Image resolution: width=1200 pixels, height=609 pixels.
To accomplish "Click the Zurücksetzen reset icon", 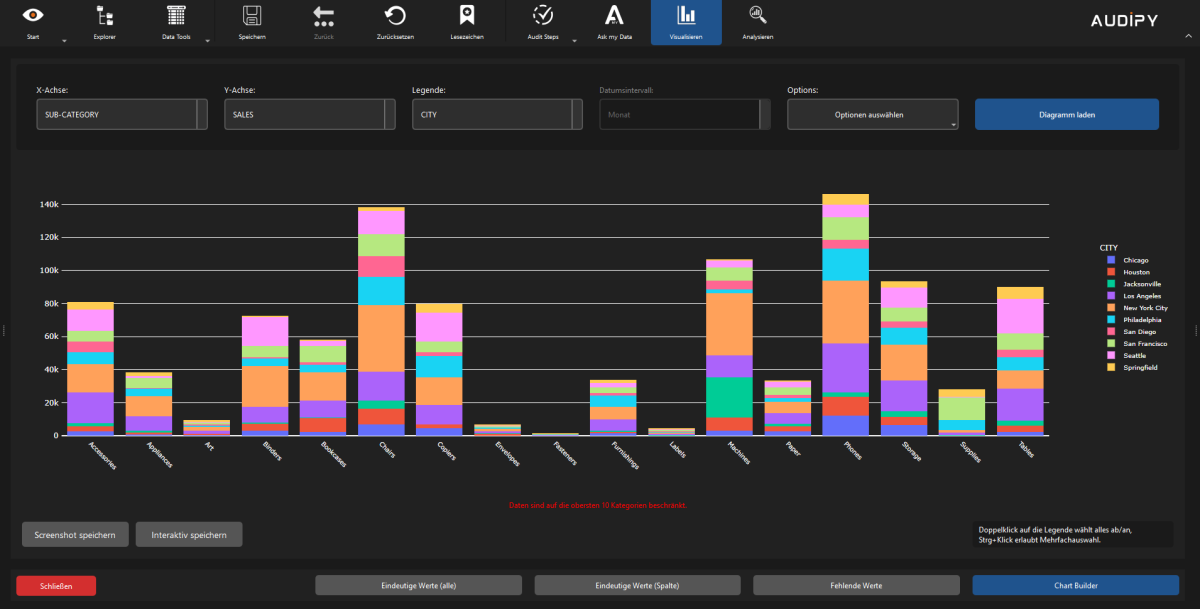I will click(395, 15).
